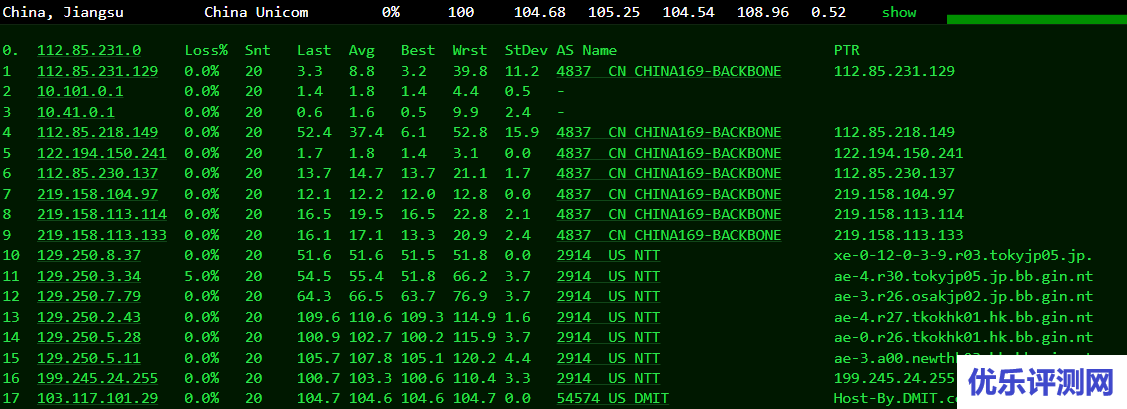This screenshot has width=1127, height=409.
Task: Click the "Snt" column header
Action: [x=258, y=50]
